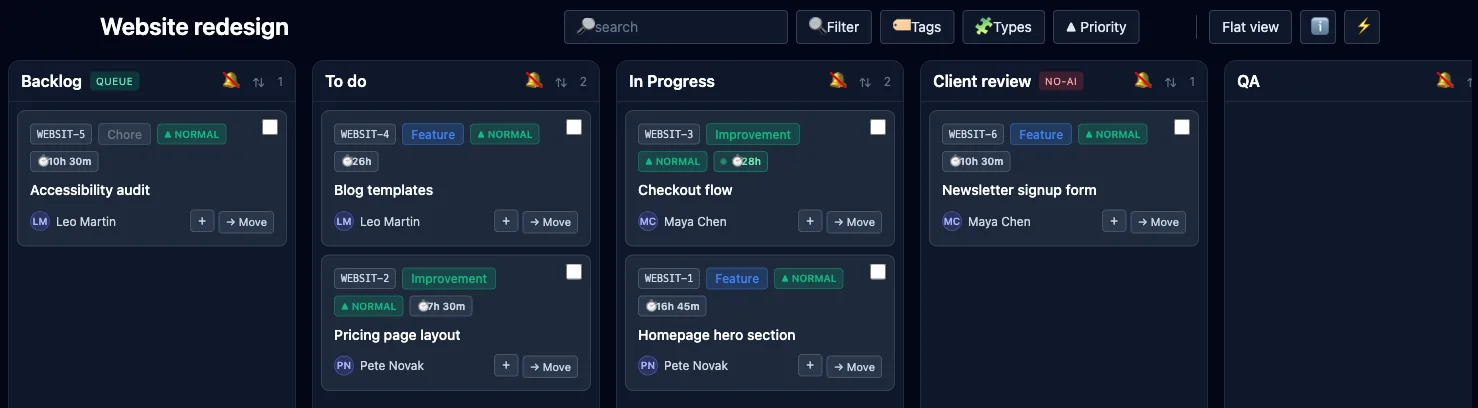Move the Newsletter signup form card
The image size is (1478, 408).
click(1158, 222)
